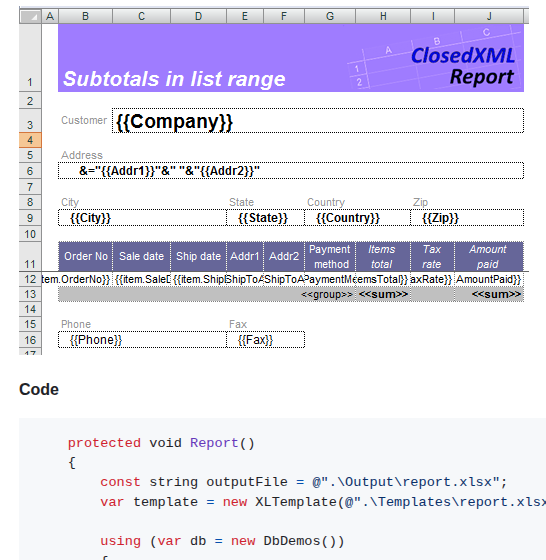
Task: Select the {{City}} cell
Action: tap(142, 218)
